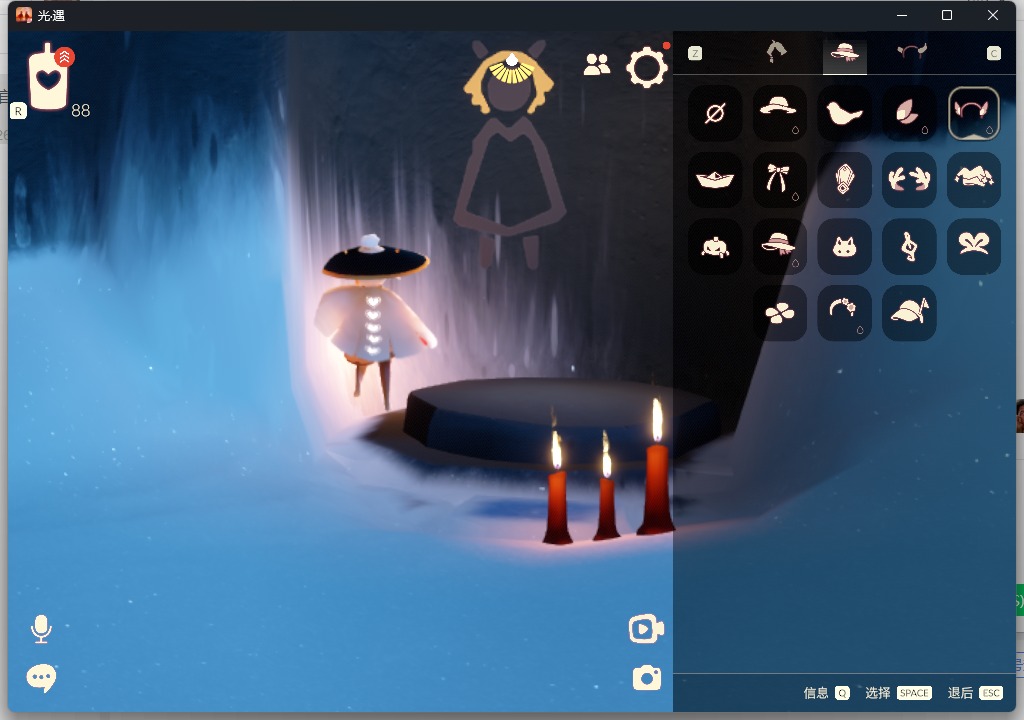Open the friends list icon

pyautogui.click(x=596, y=65)
